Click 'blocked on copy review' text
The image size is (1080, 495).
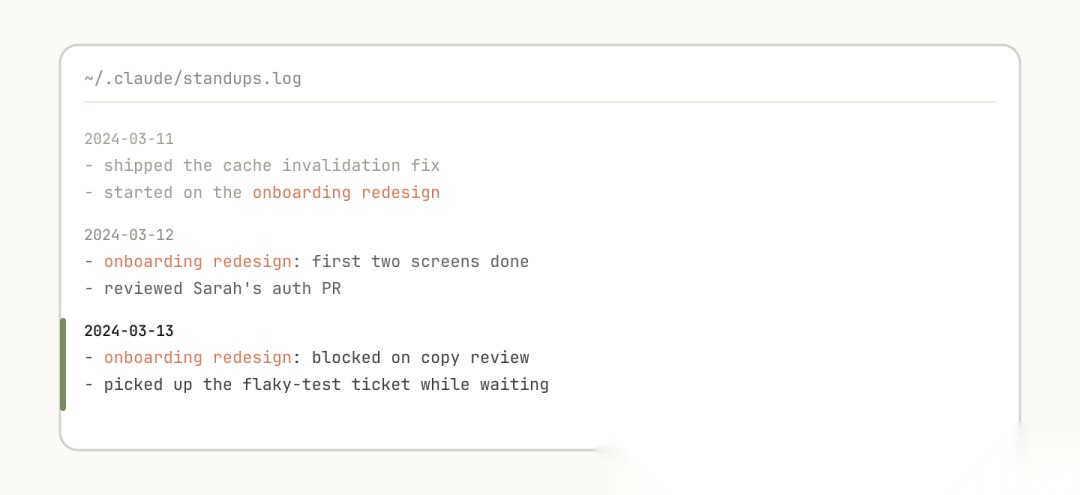point(420,358)
